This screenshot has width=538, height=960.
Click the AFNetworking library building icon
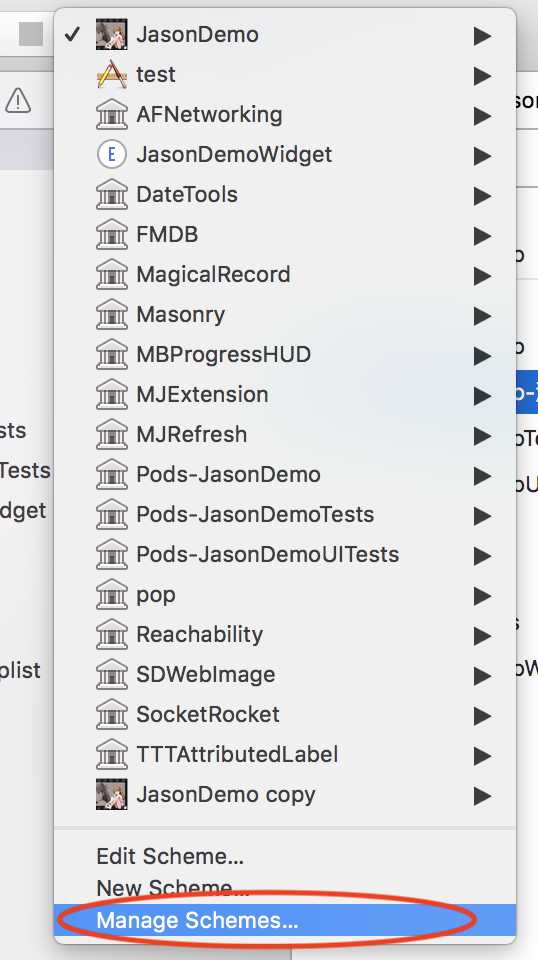click(x=111, y=114)
